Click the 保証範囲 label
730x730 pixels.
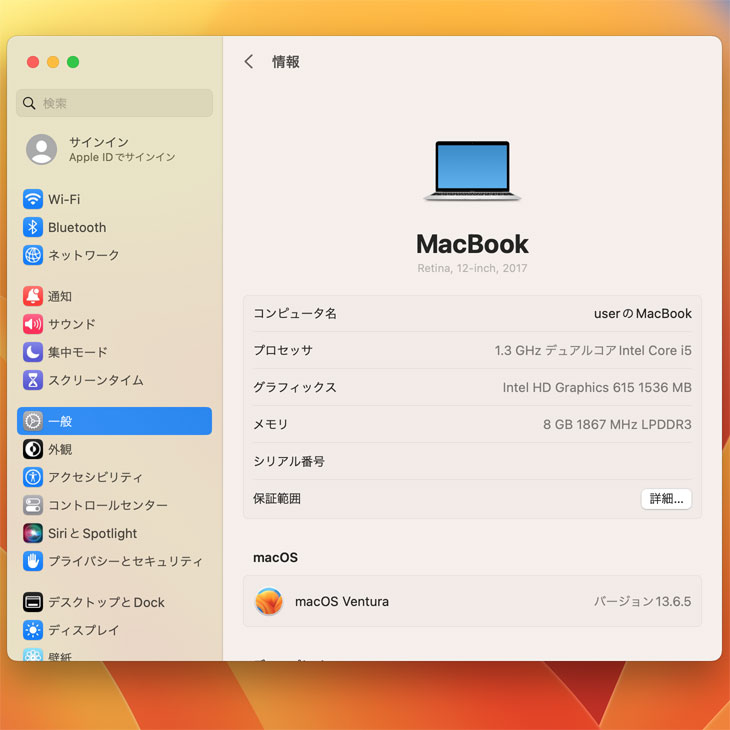(277, 499)
